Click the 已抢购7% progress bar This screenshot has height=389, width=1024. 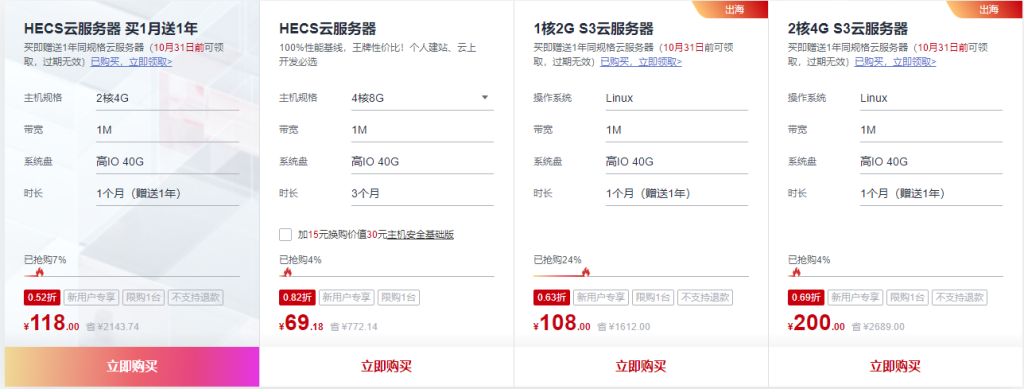click(x=132, y=275)
